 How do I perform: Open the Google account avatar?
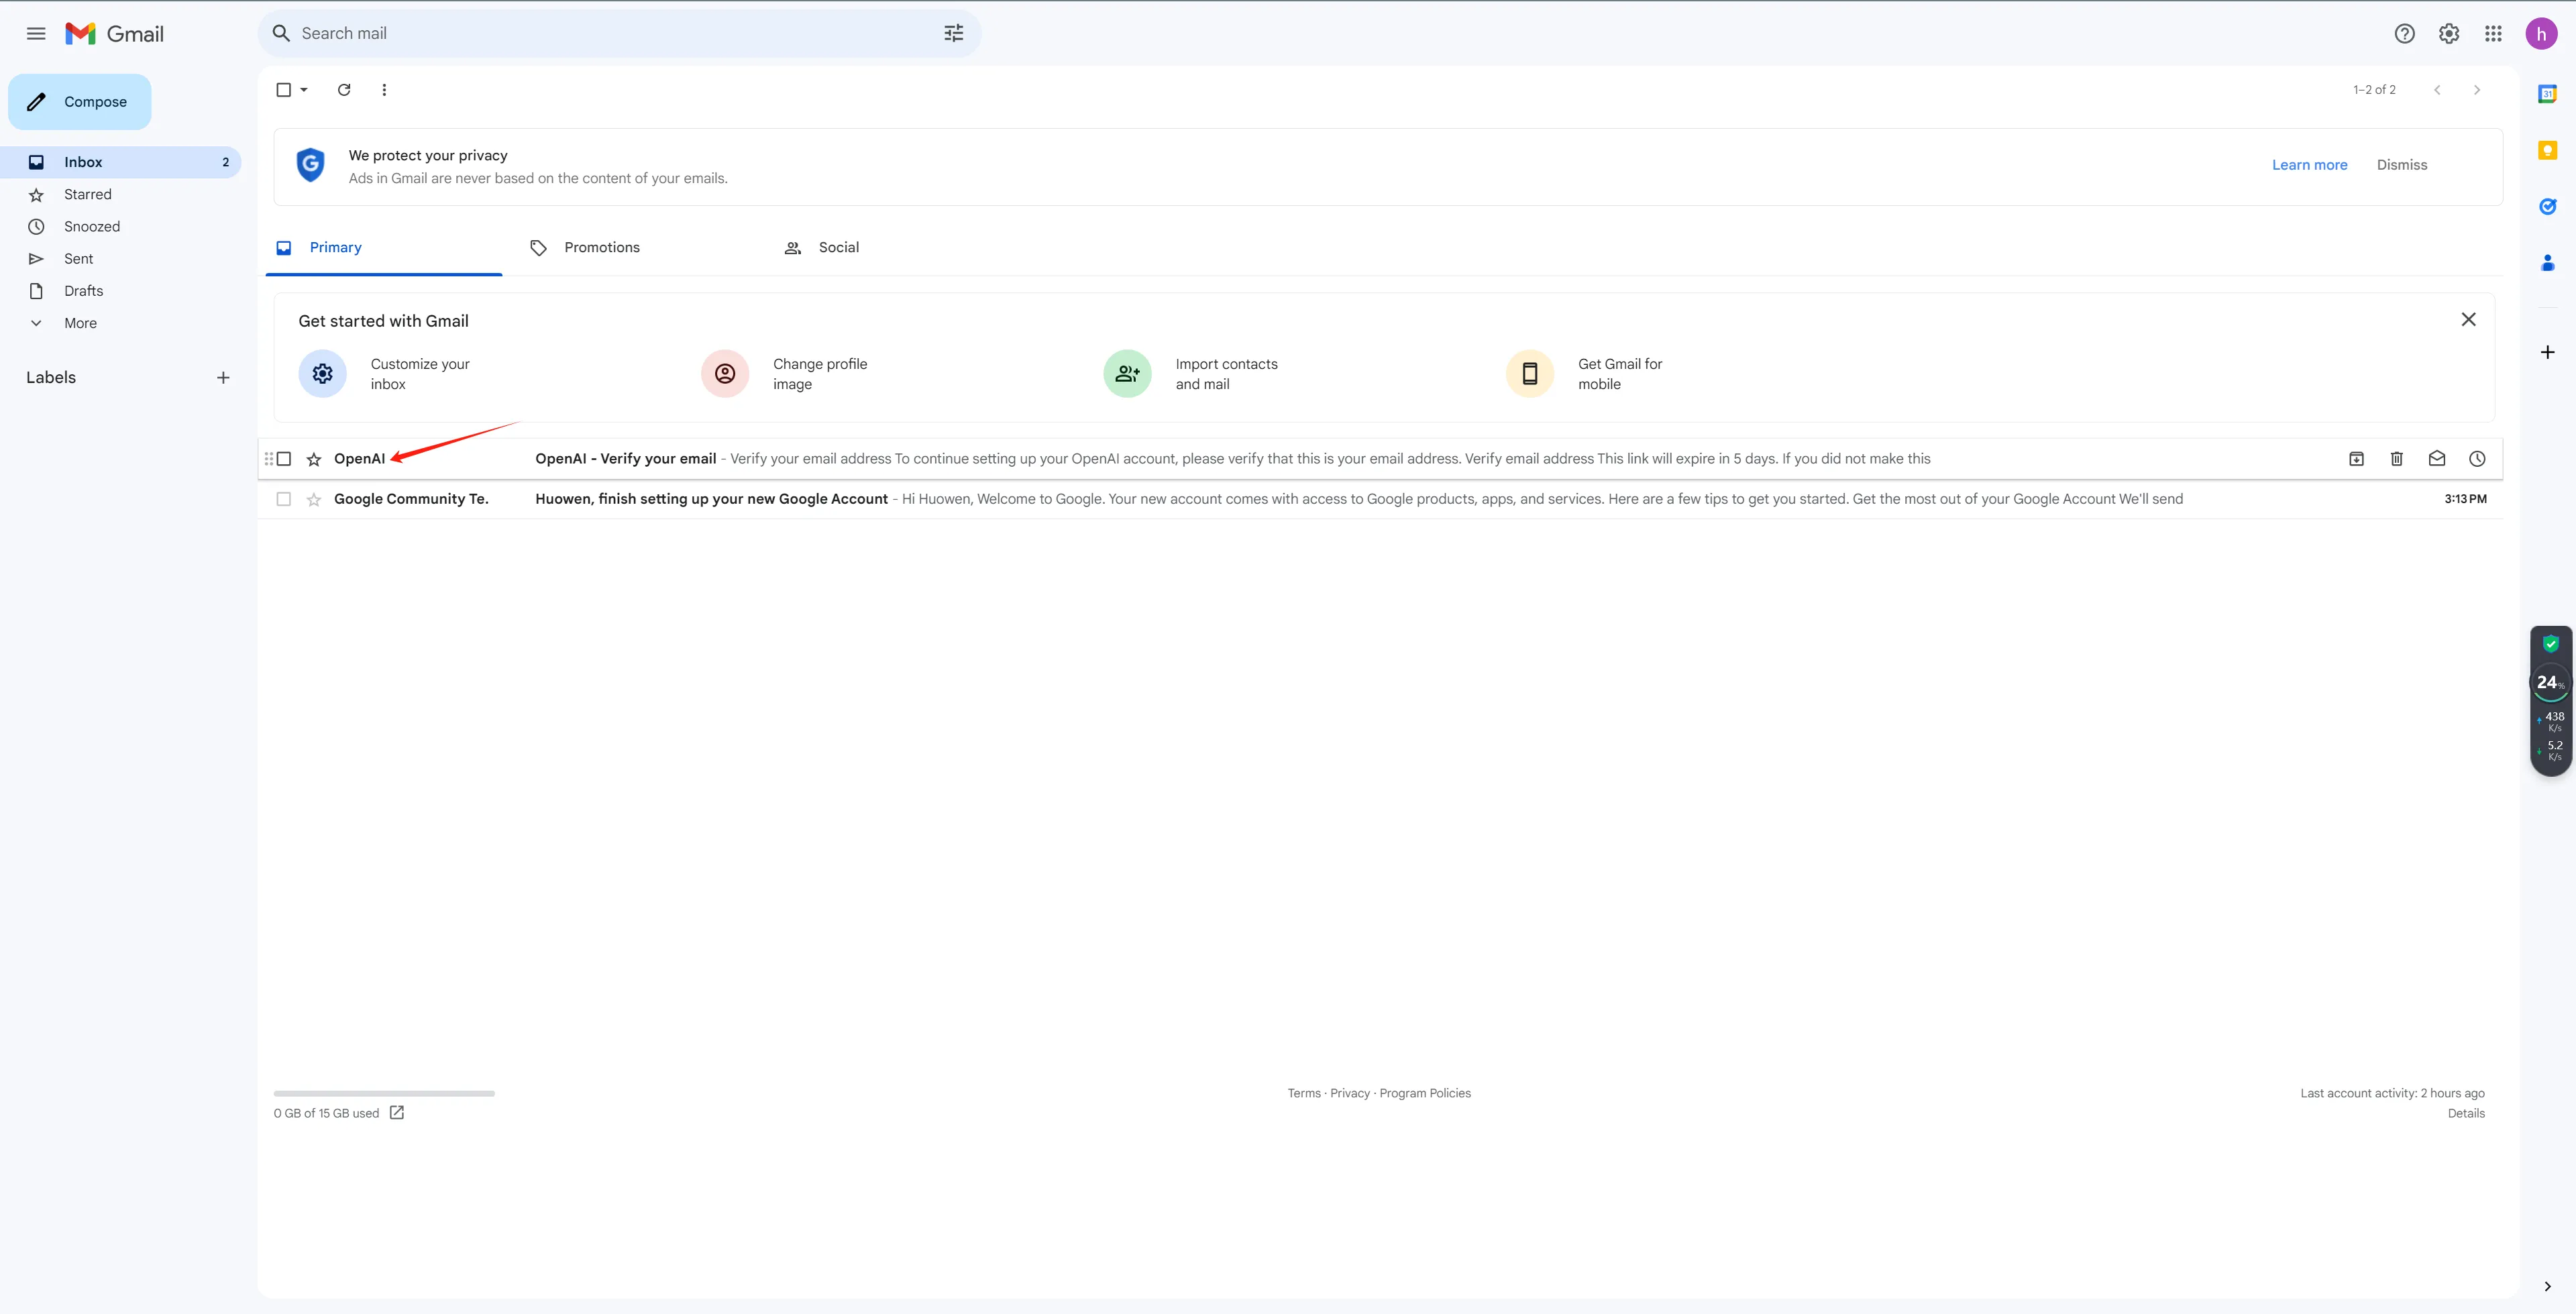(x=2541, y=33)
